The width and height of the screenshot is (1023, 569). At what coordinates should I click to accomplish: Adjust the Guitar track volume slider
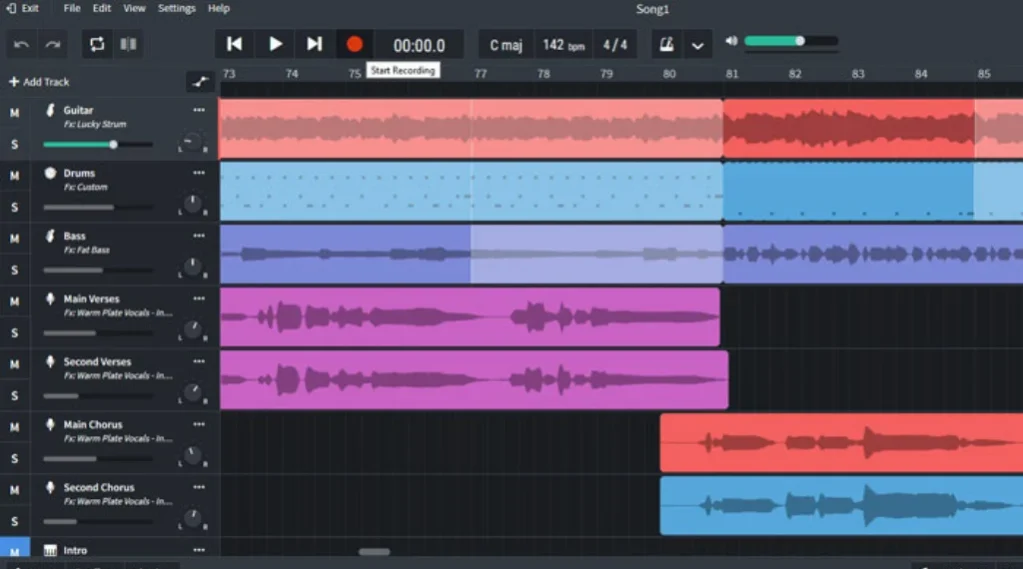tap(98, 144)
